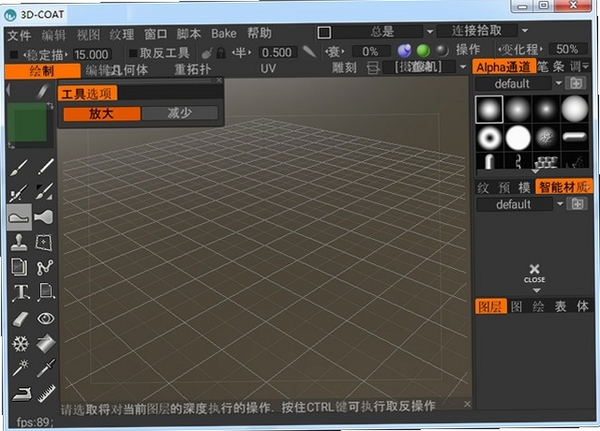Click the layers stack icon beside 雕刻
The width and height of the screenshot is (600, 431).
click(373, 68)
